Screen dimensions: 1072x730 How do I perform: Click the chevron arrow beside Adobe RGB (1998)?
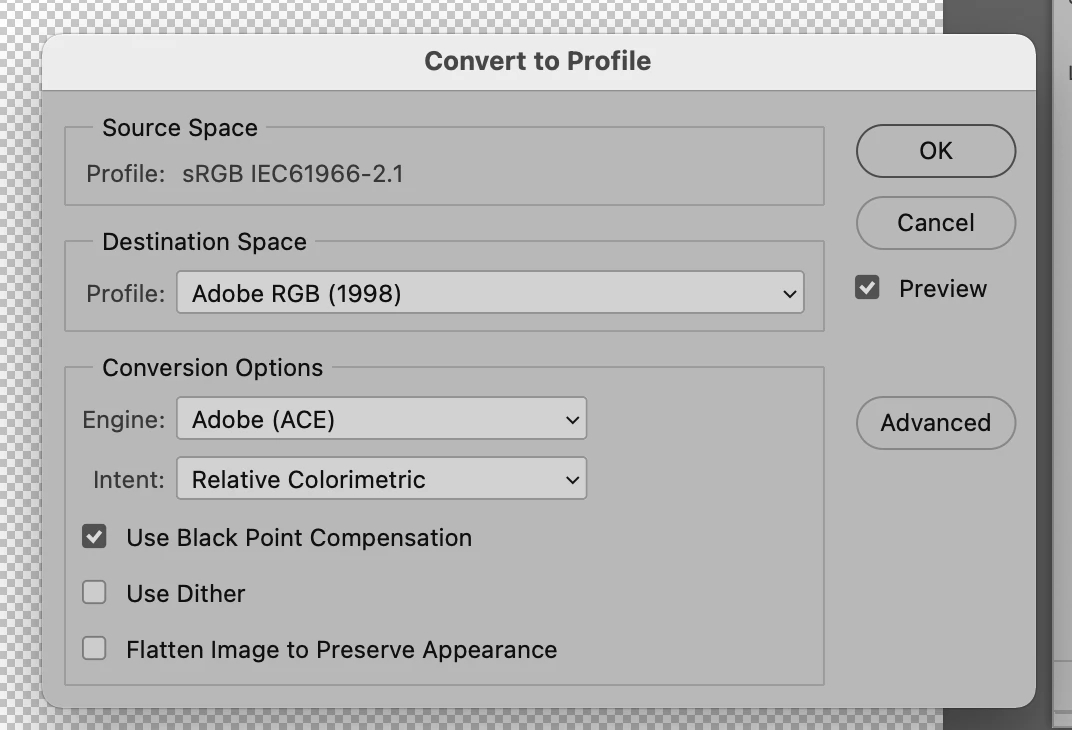[789, 295]
